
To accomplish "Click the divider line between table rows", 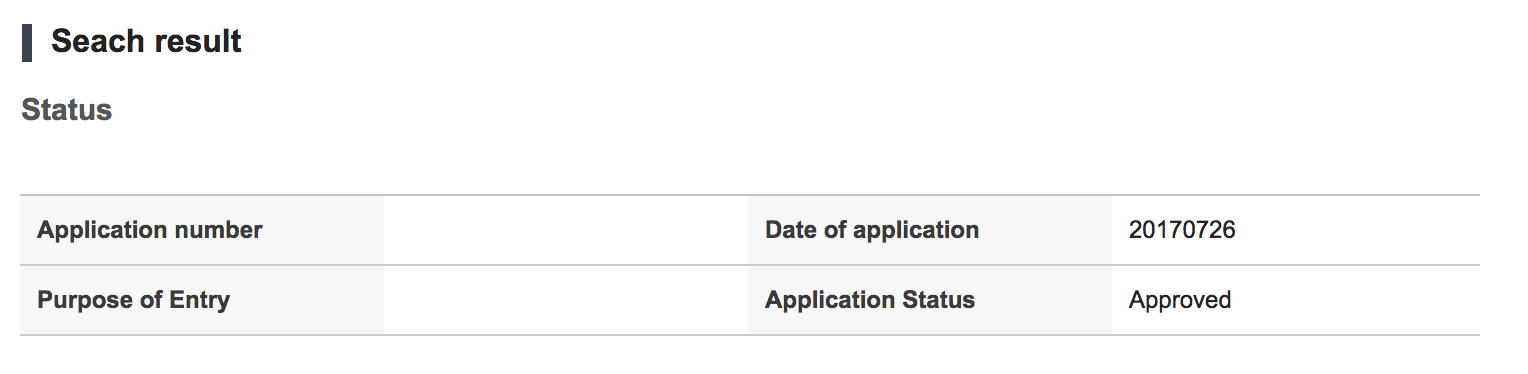I will pos(750,265).
